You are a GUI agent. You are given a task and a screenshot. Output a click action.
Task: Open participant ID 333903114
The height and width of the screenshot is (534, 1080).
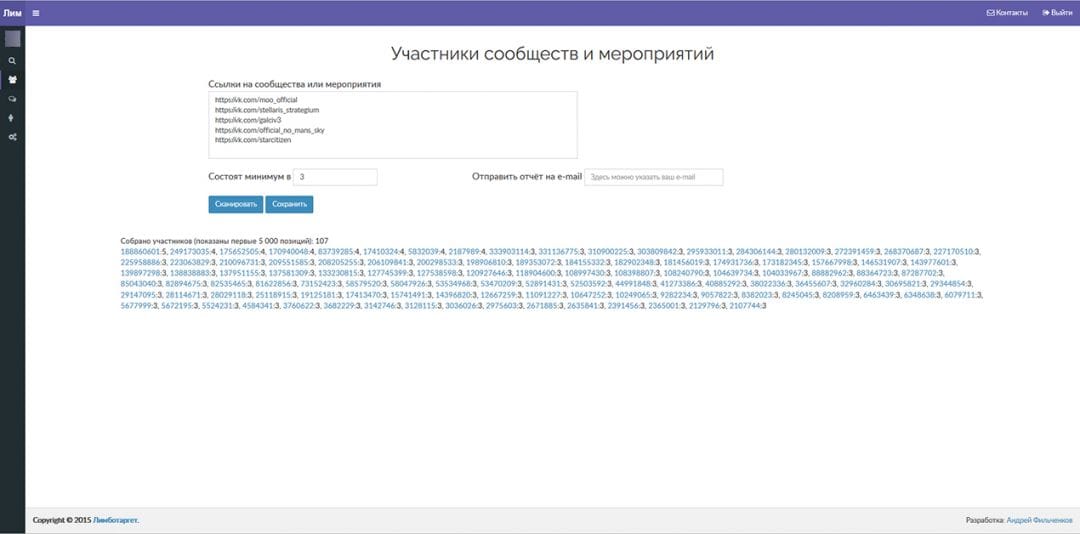click(510, 252)
